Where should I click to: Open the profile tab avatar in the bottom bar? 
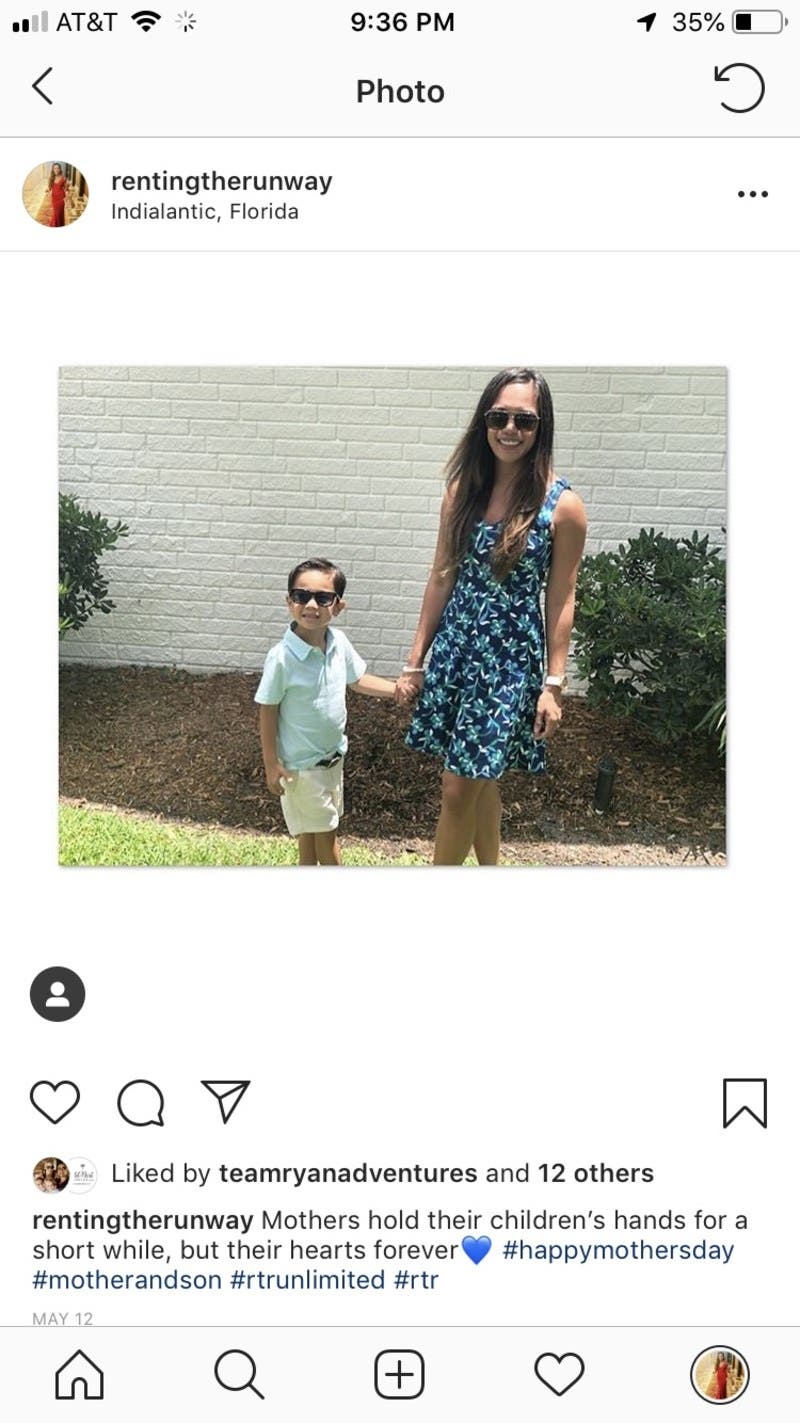click(720, 1375)
